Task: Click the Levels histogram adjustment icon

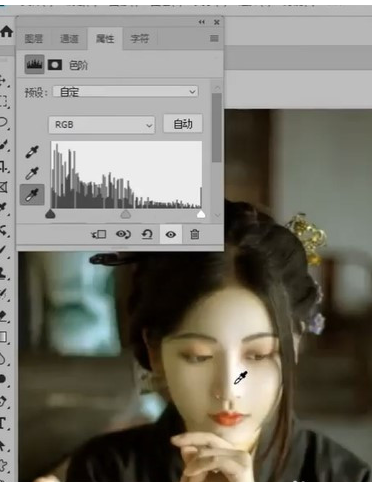Action: click(34, 64)
